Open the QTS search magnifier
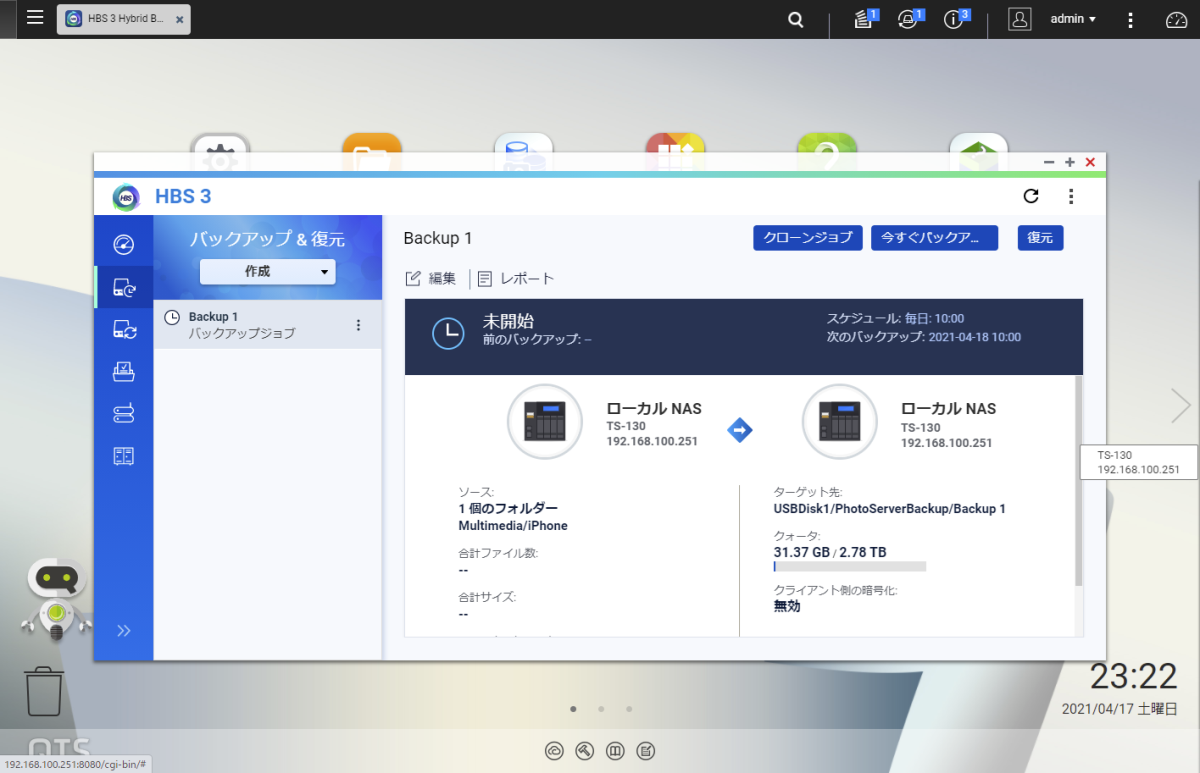The width and height of the screenshot is (1200, 773). coord(796,19)
